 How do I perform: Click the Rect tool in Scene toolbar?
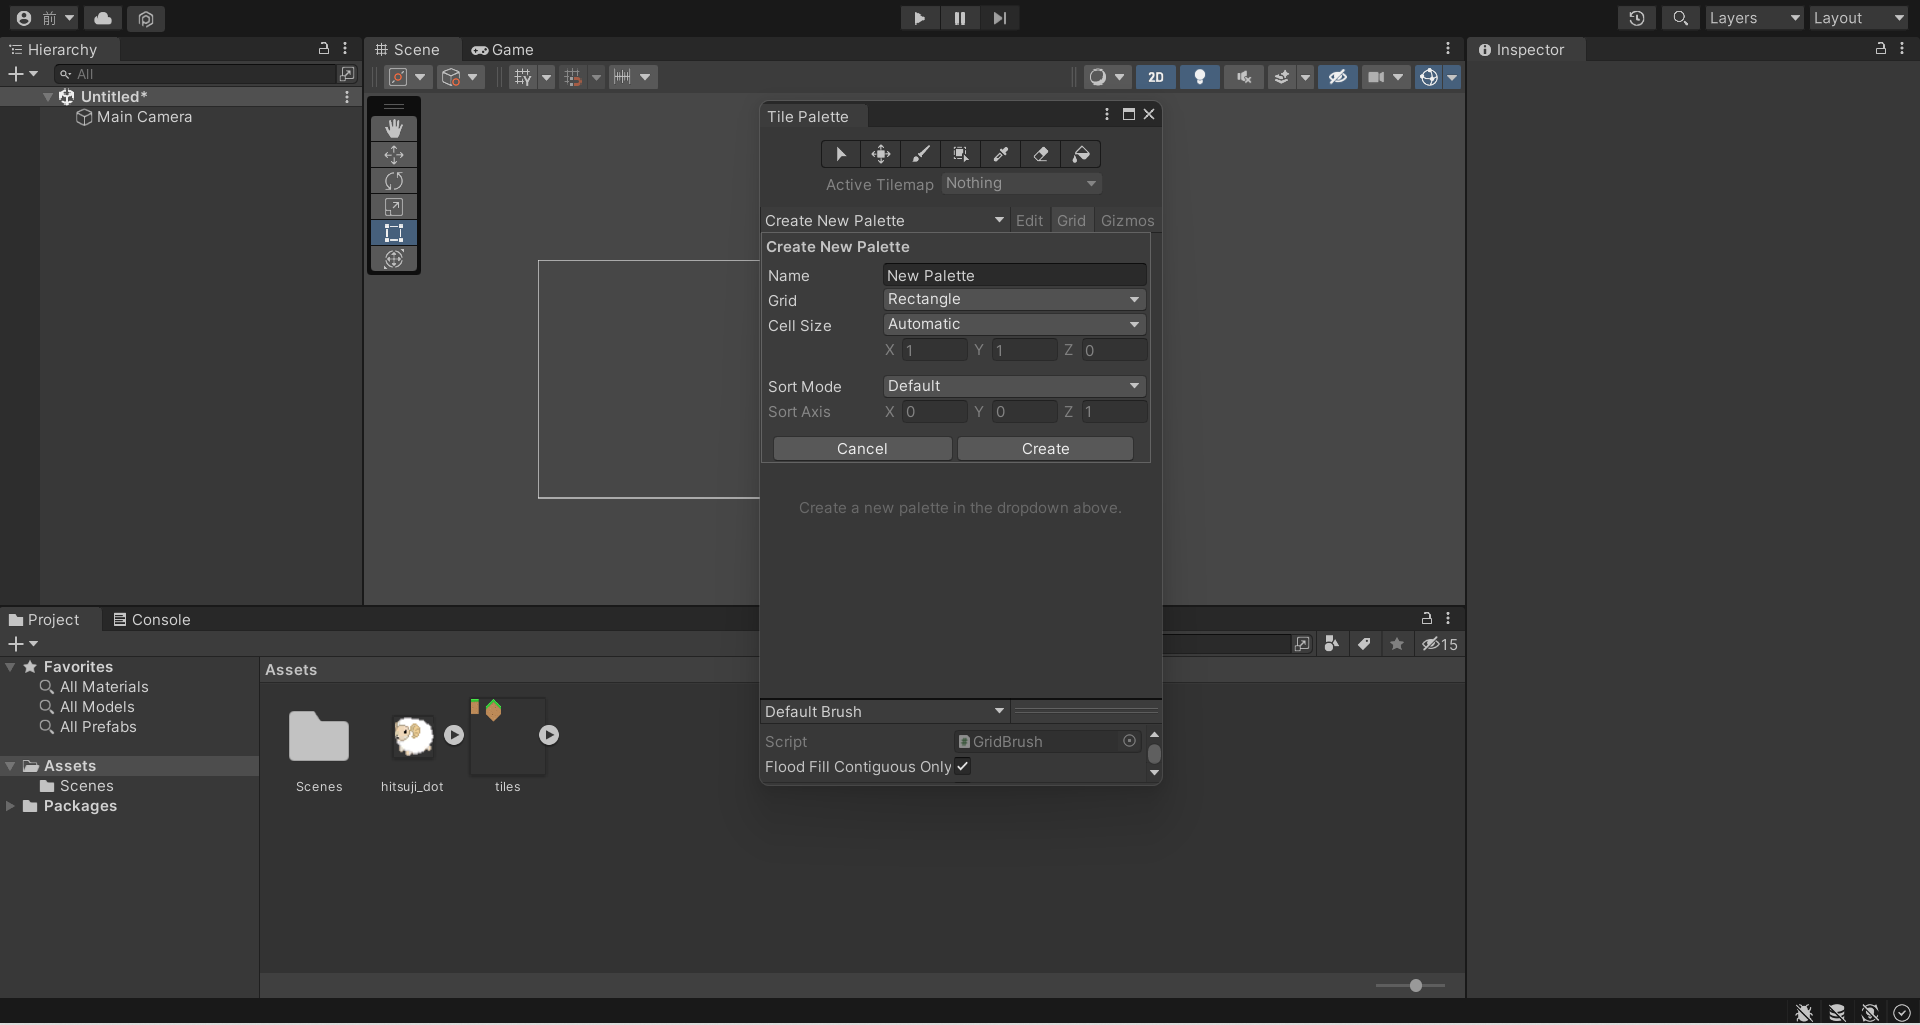pyautogui.click(x=394, y=233)
